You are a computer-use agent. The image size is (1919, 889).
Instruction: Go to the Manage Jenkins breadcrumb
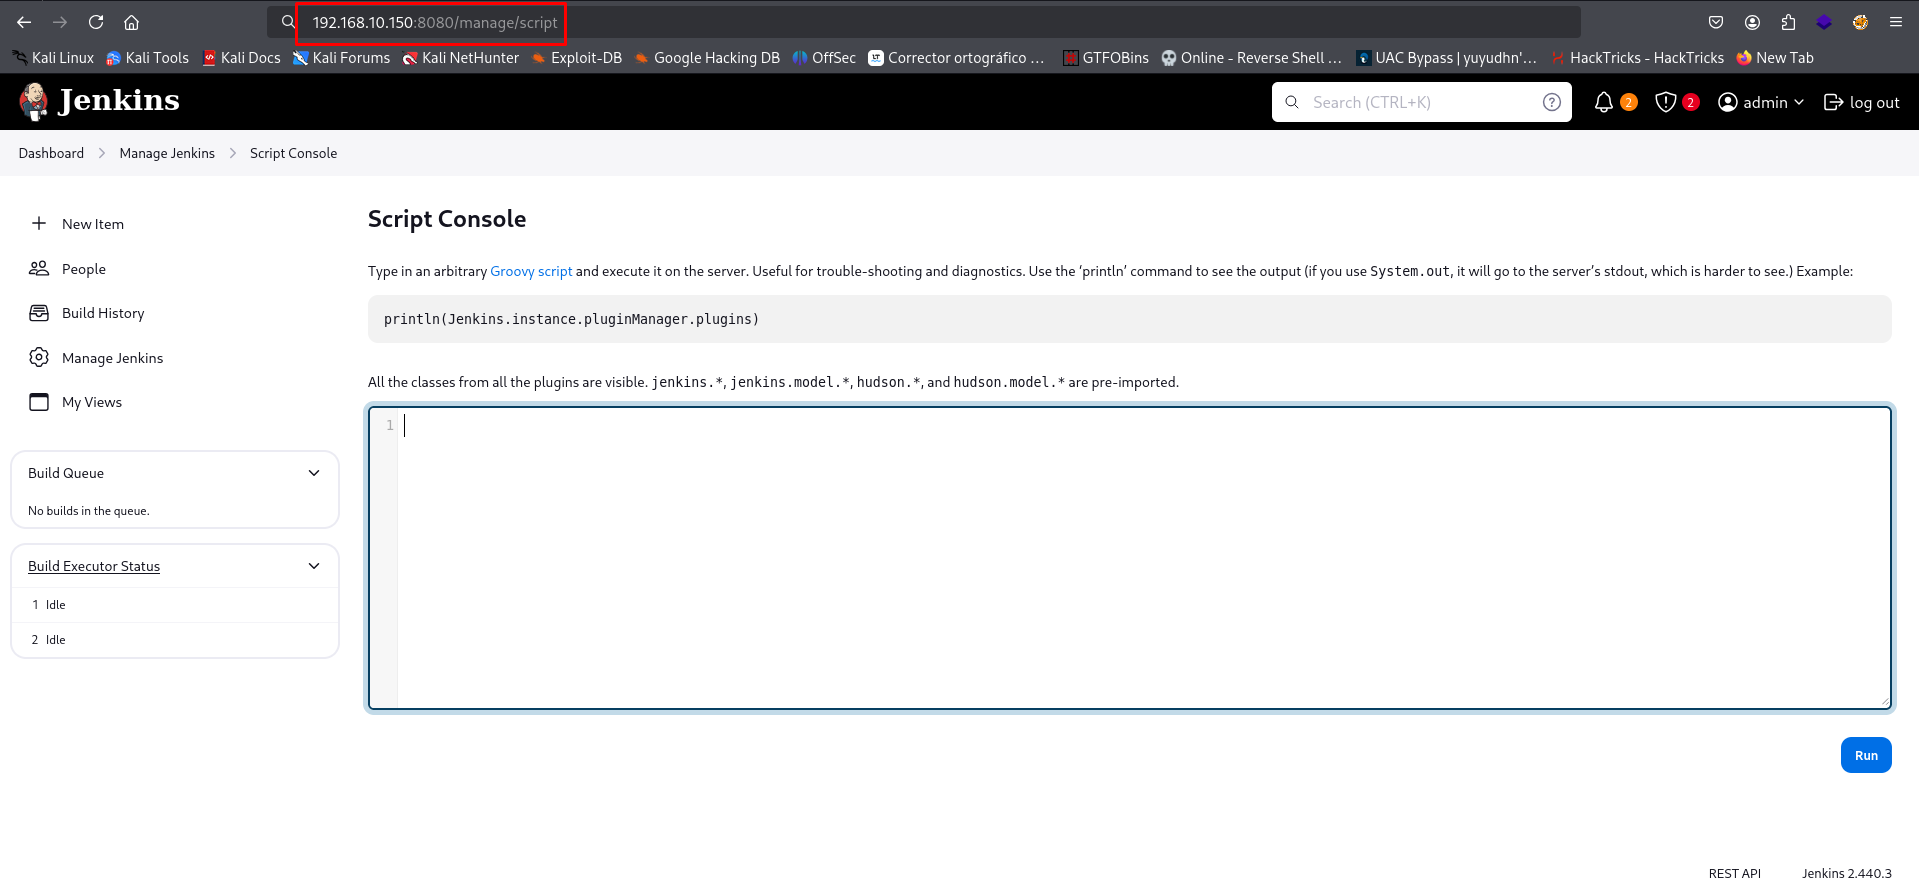[x=167, y=153]
